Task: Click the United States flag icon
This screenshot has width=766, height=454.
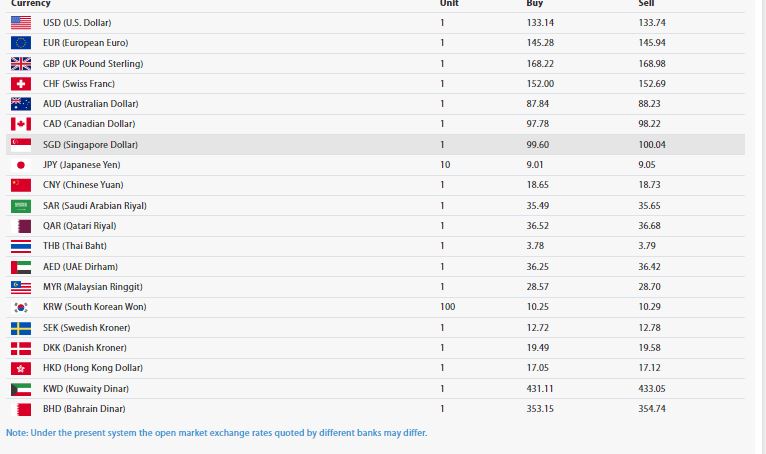Action: point(21,23)
